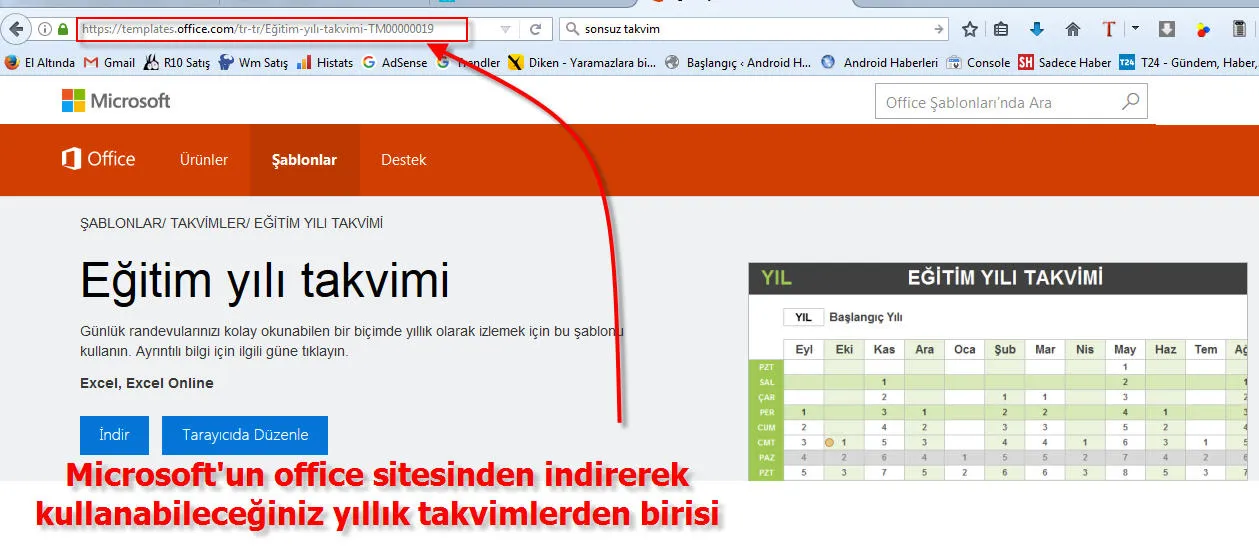
Task: Click the reload page icon
Action: (x=536, y=30)
